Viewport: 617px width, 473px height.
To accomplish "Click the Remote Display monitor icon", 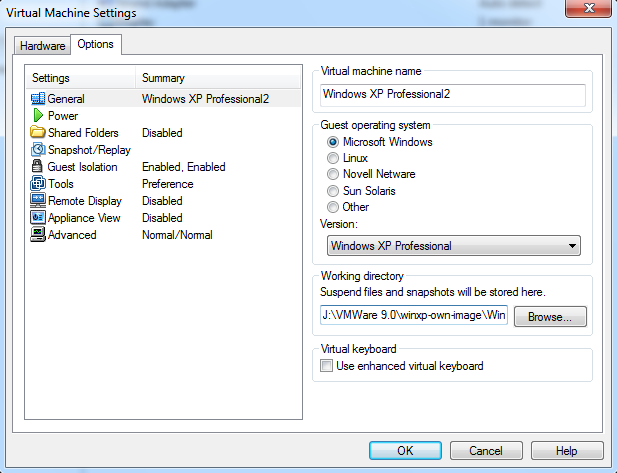I will (38, 200).
